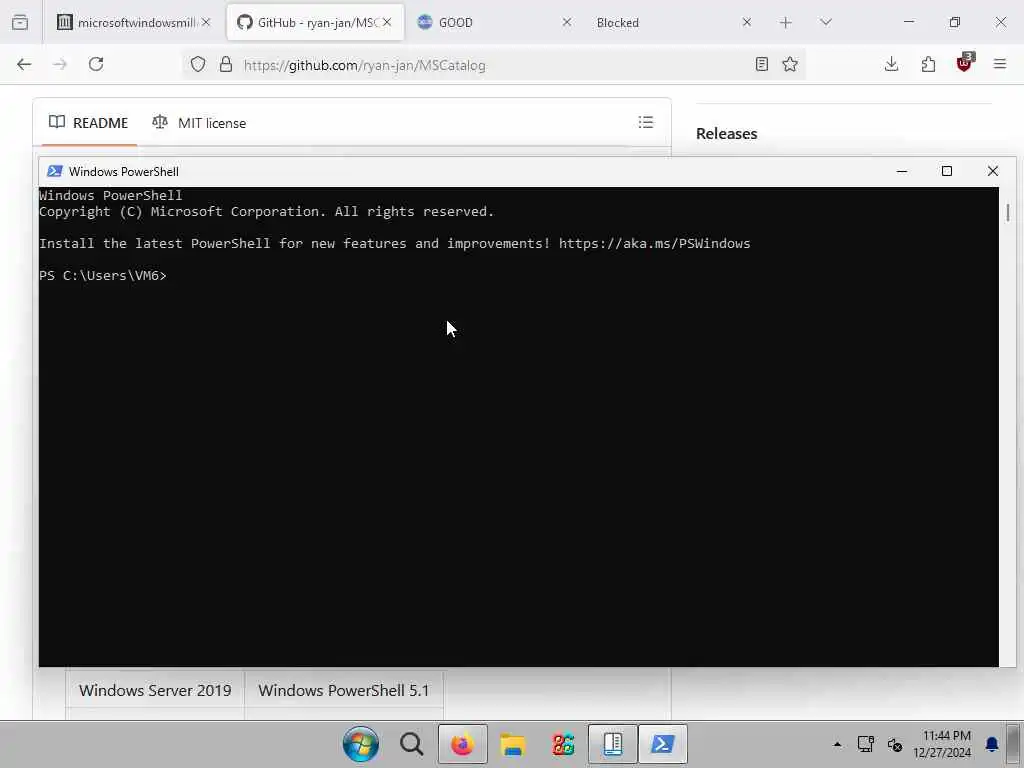This screenshot has width=1024, height=768.
Task: Click the Windows Server 2019 table cell
Action: click(x=155, y=690)
